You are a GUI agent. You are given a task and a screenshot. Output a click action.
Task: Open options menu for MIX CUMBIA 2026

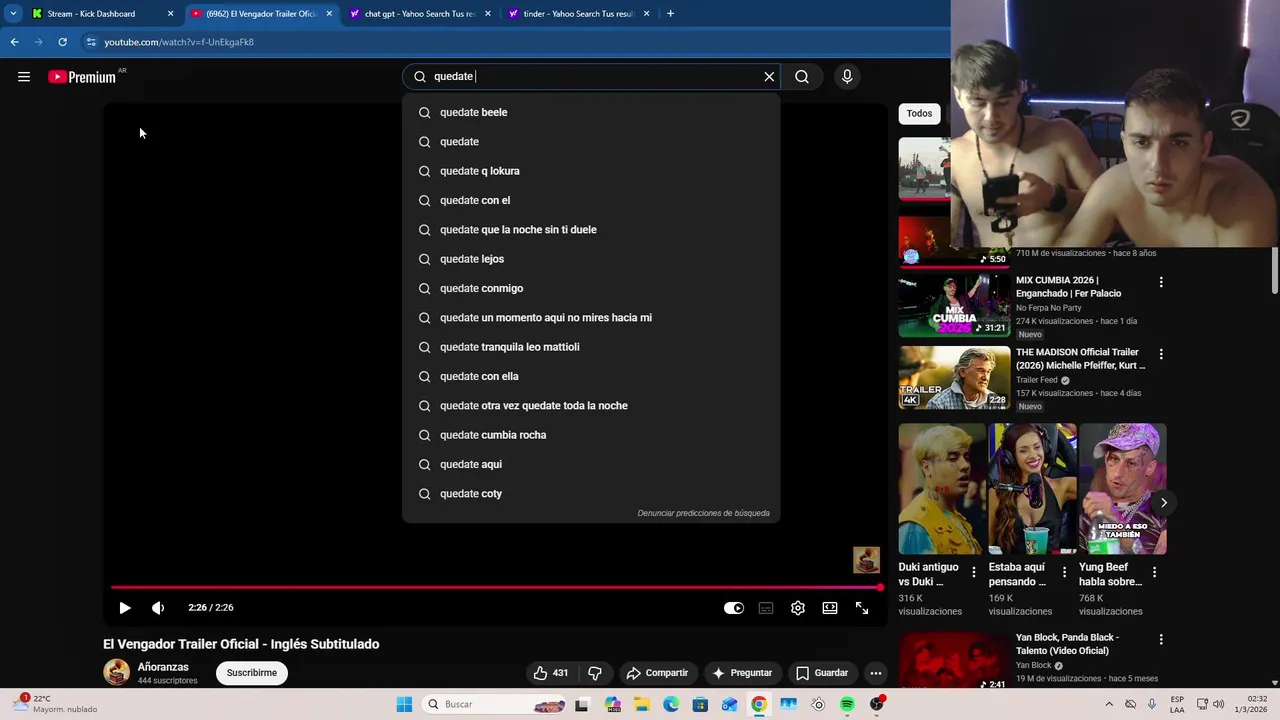(1161, 282)
